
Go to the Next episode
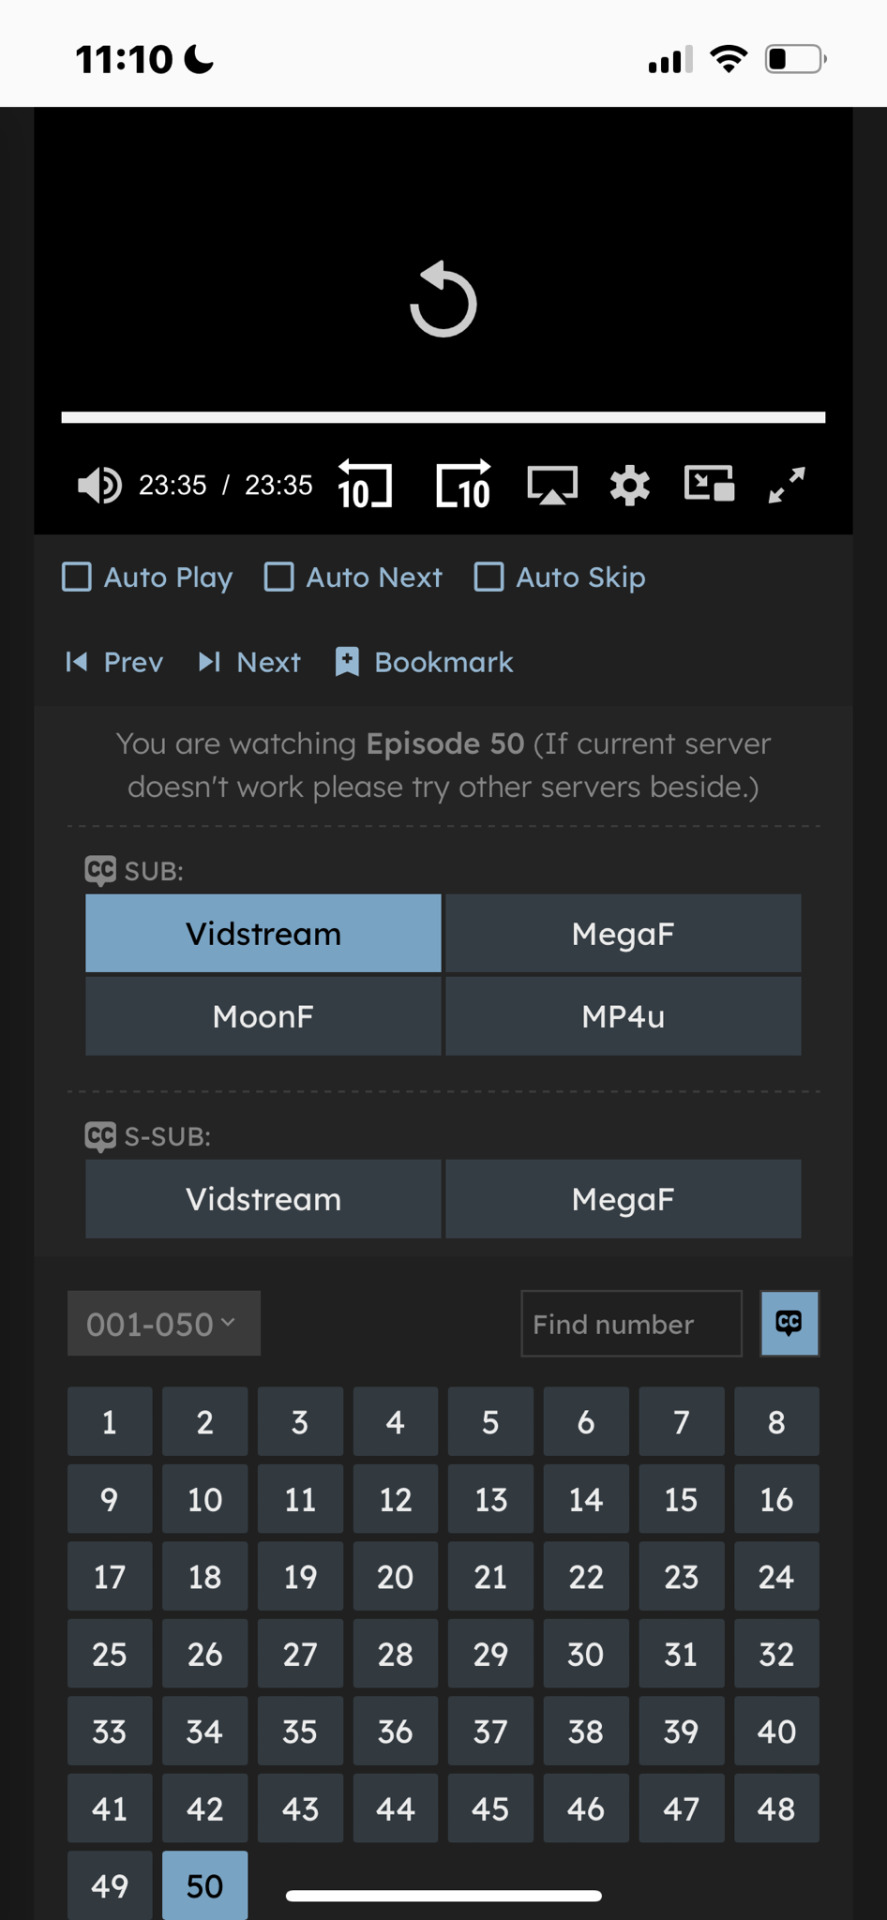click(x=249, y=662)
